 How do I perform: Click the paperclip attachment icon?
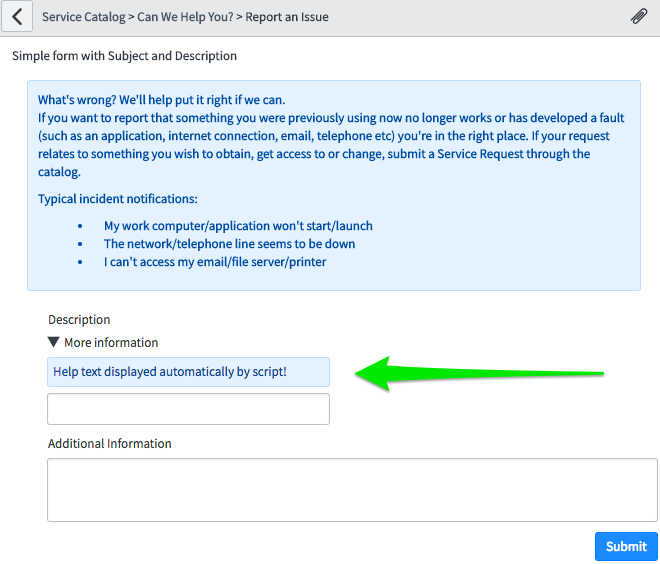click(639, 17)
